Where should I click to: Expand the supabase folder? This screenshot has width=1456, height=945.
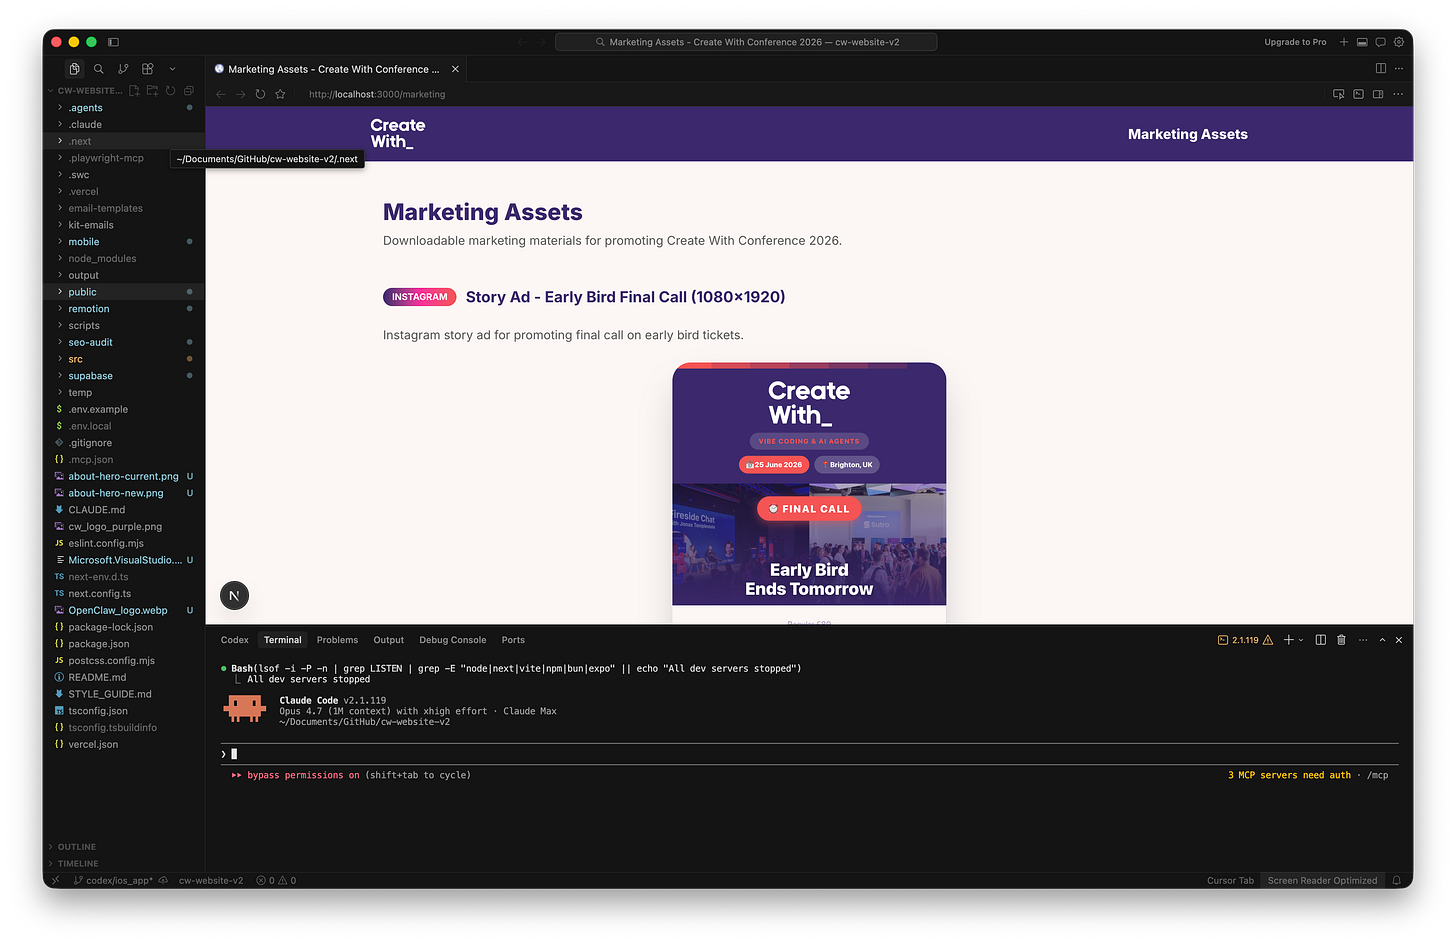point(124,376)
